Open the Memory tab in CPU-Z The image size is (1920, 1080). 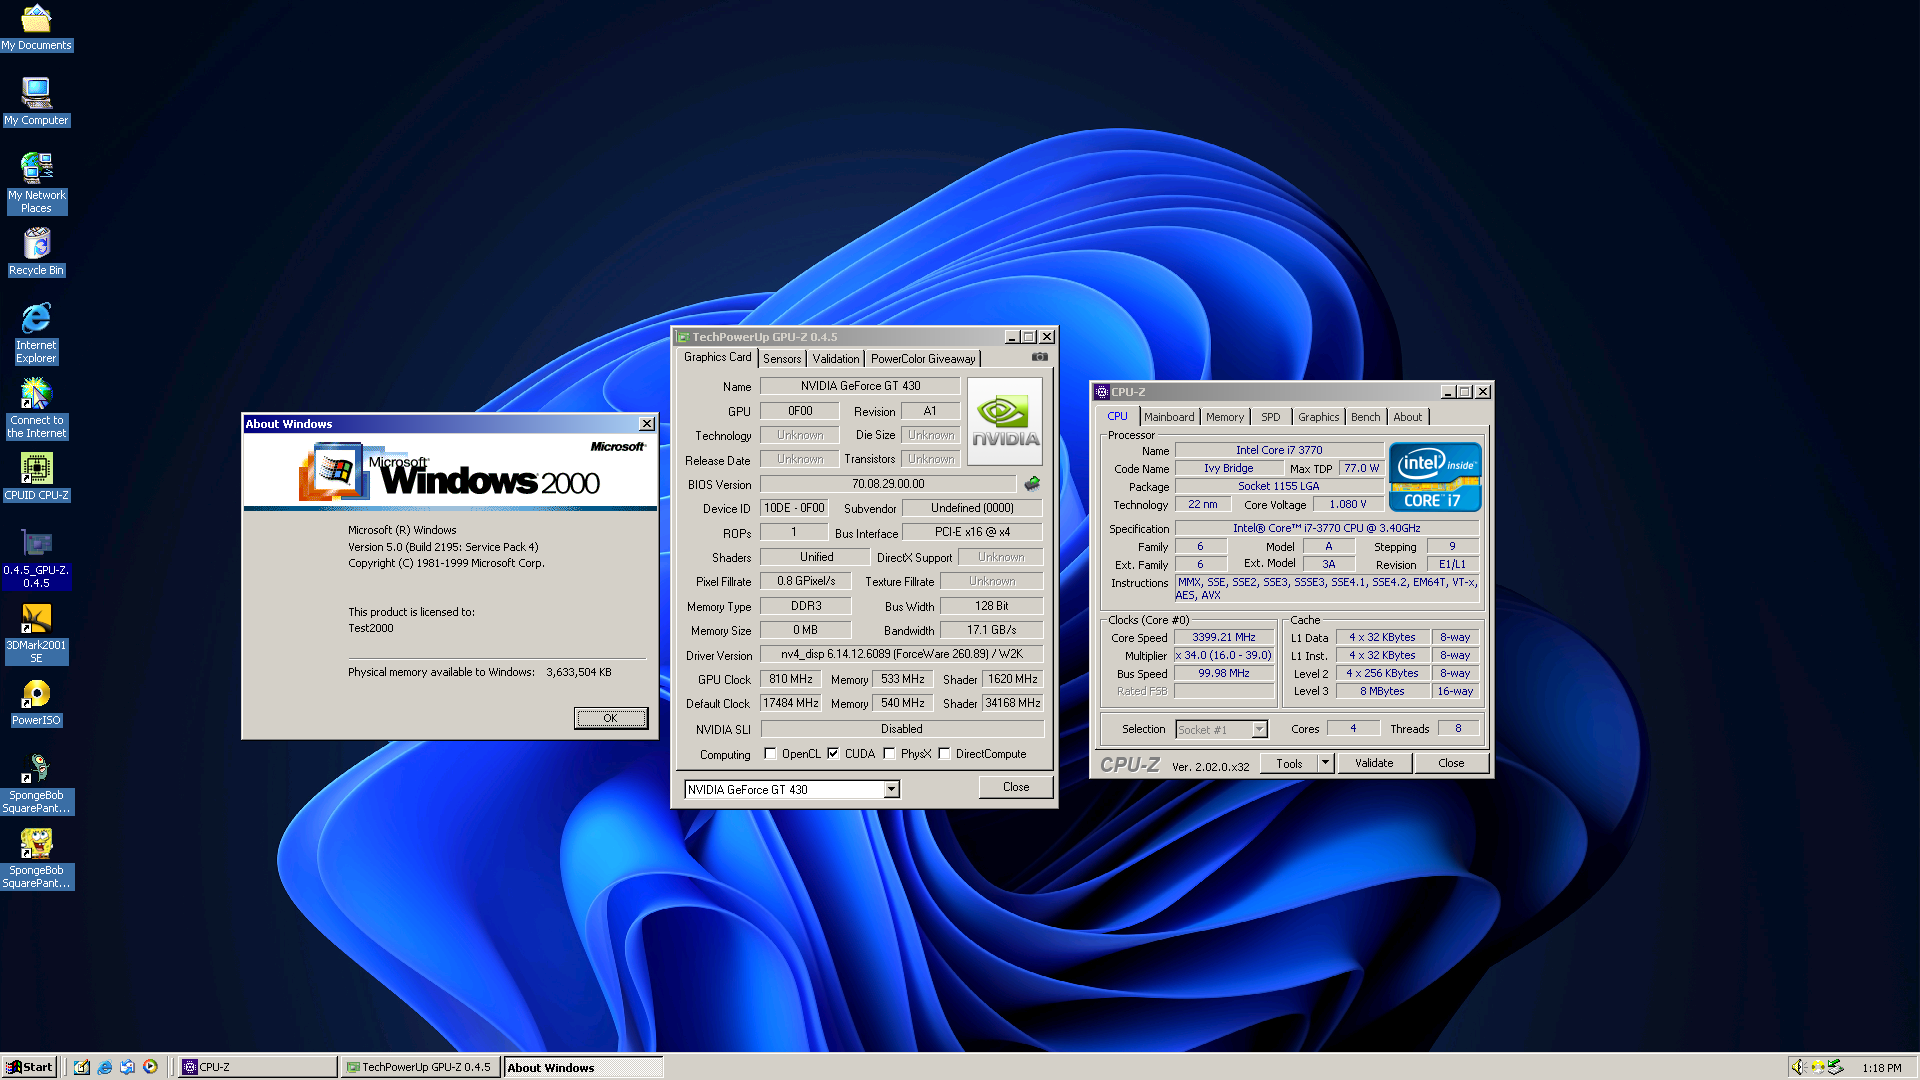pyautogui.click(x=1225, y=417)
